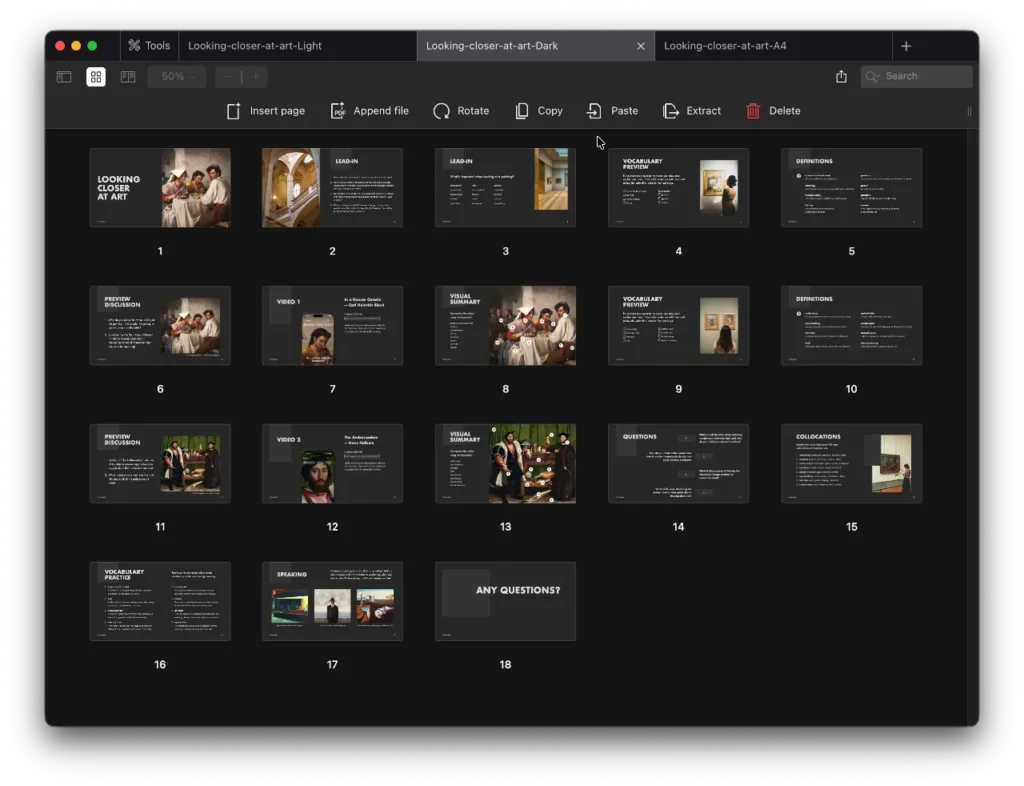Switch to two-page reading view
Viewport: 1024px width, 786px height.
(127, 76)
